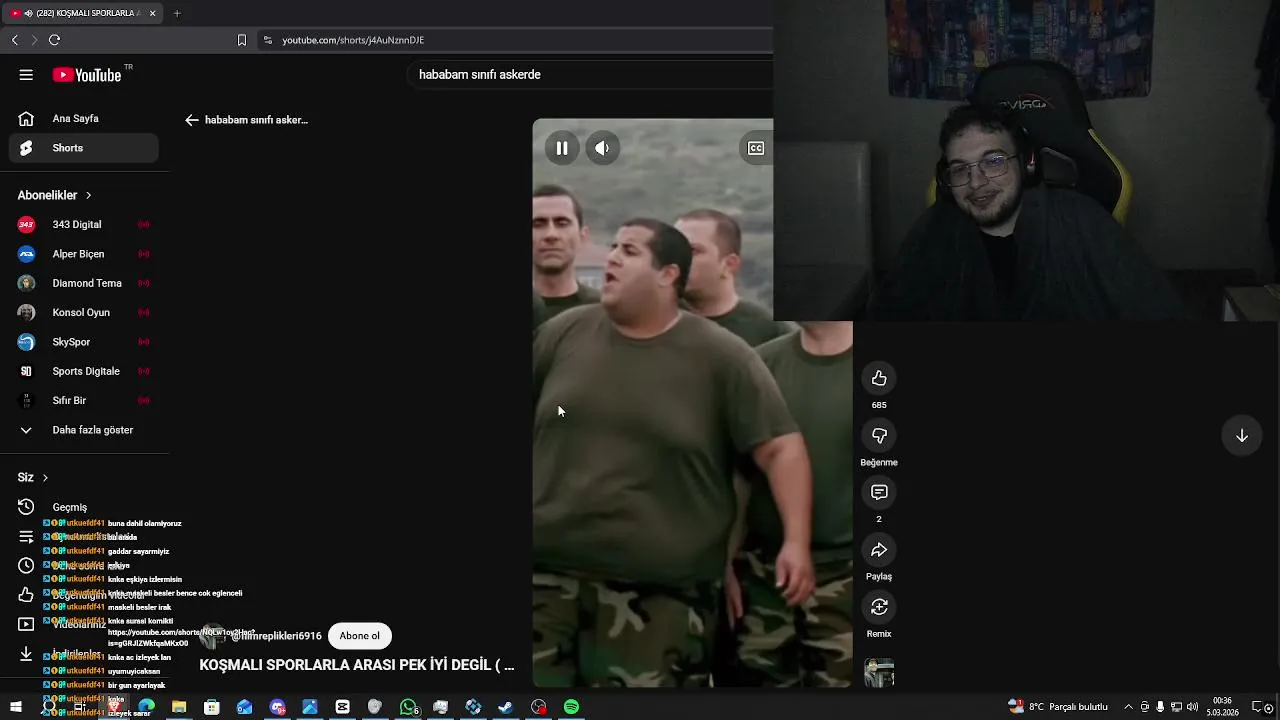Open Microsoft Edge from taskbar

point(146,707)
